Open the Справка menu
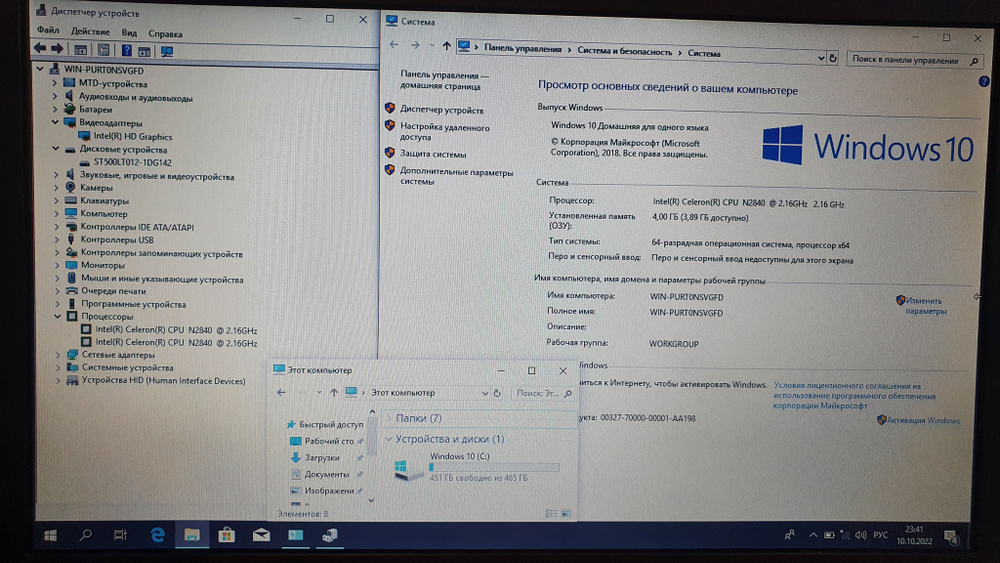 point(165,33)
